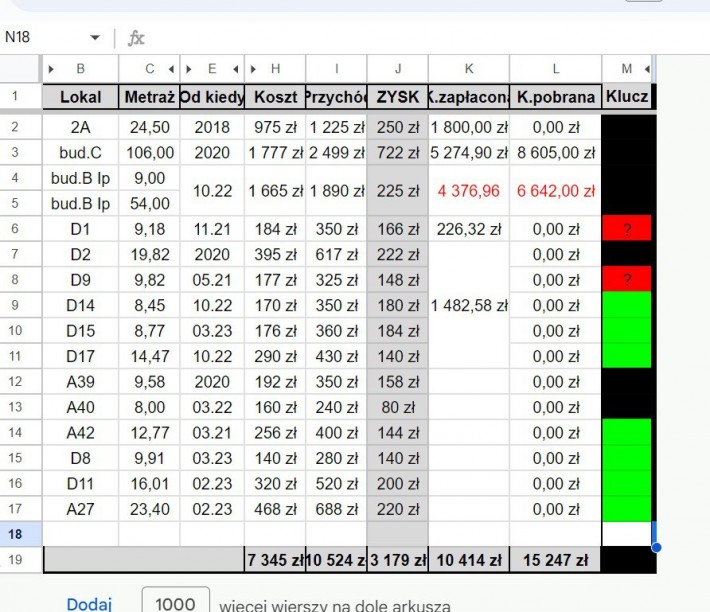
Task: Select column J header
Action: click(397, 68)
